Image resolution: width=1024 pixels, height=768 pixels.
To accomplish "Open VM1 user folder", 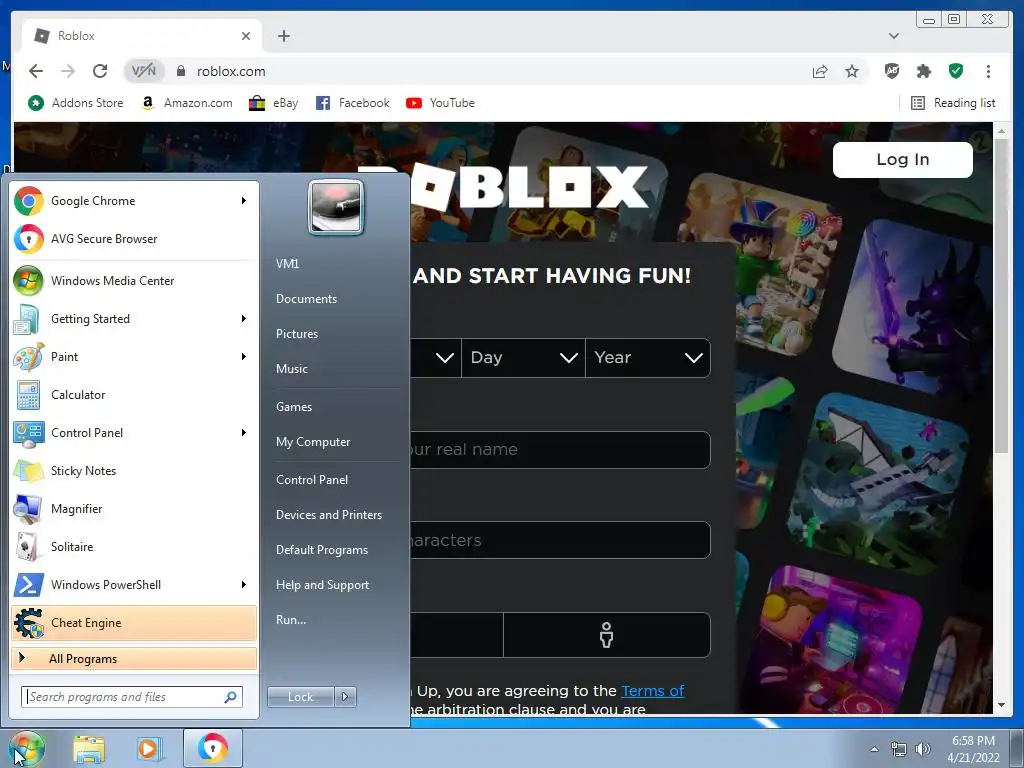I will pyautogui.click(x=287, y=264).
